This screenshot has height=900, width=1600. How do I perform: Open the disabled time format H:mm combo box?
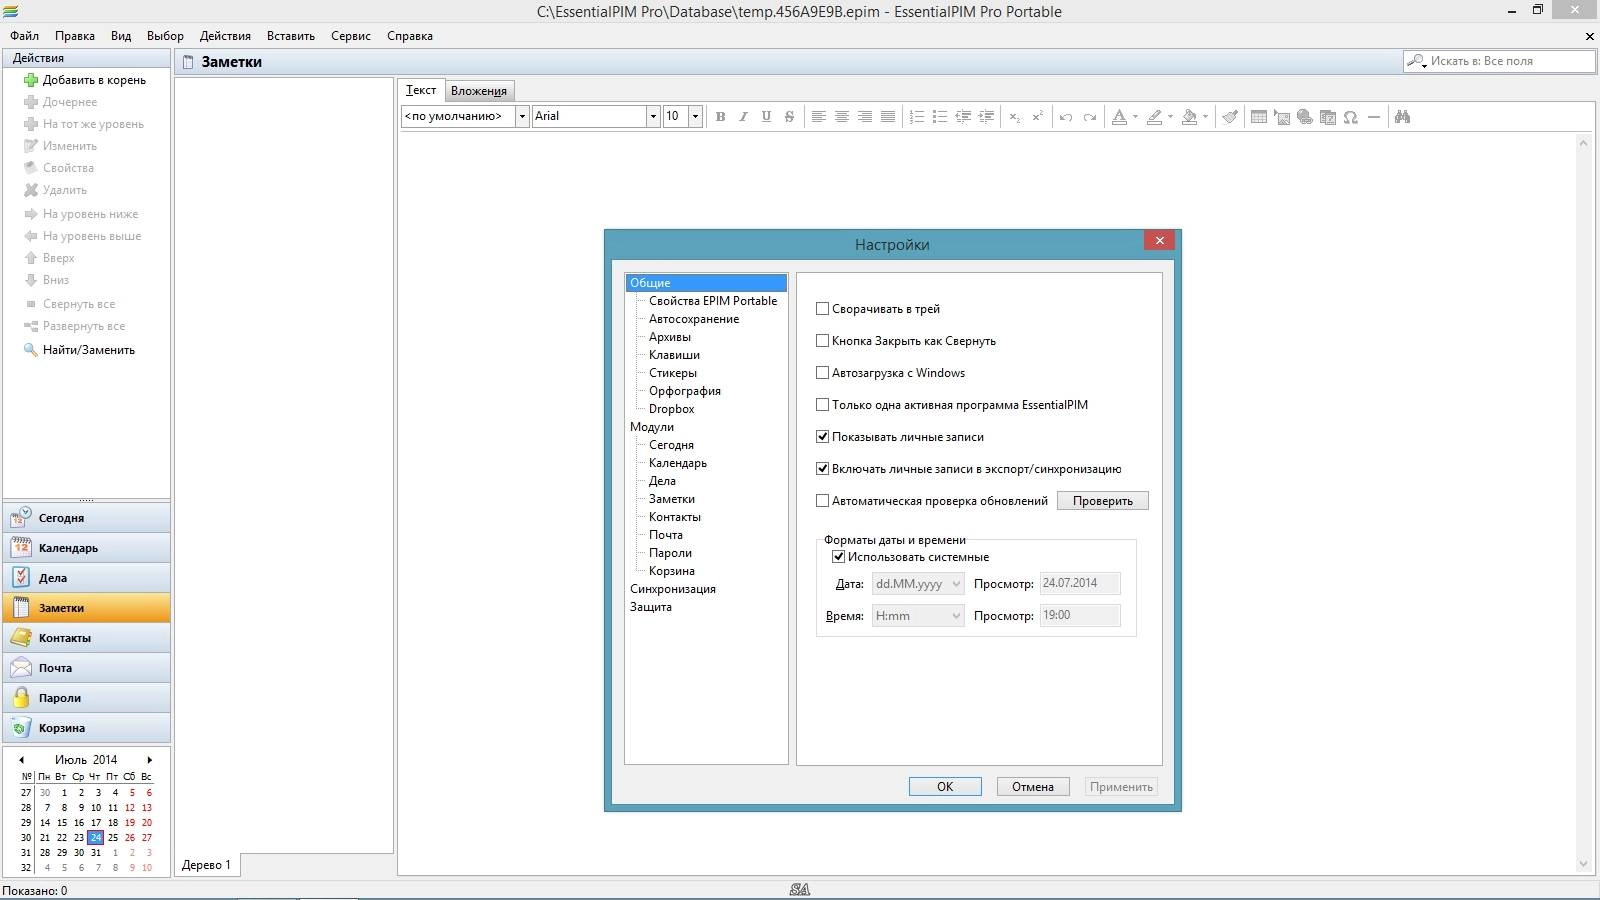918,616
